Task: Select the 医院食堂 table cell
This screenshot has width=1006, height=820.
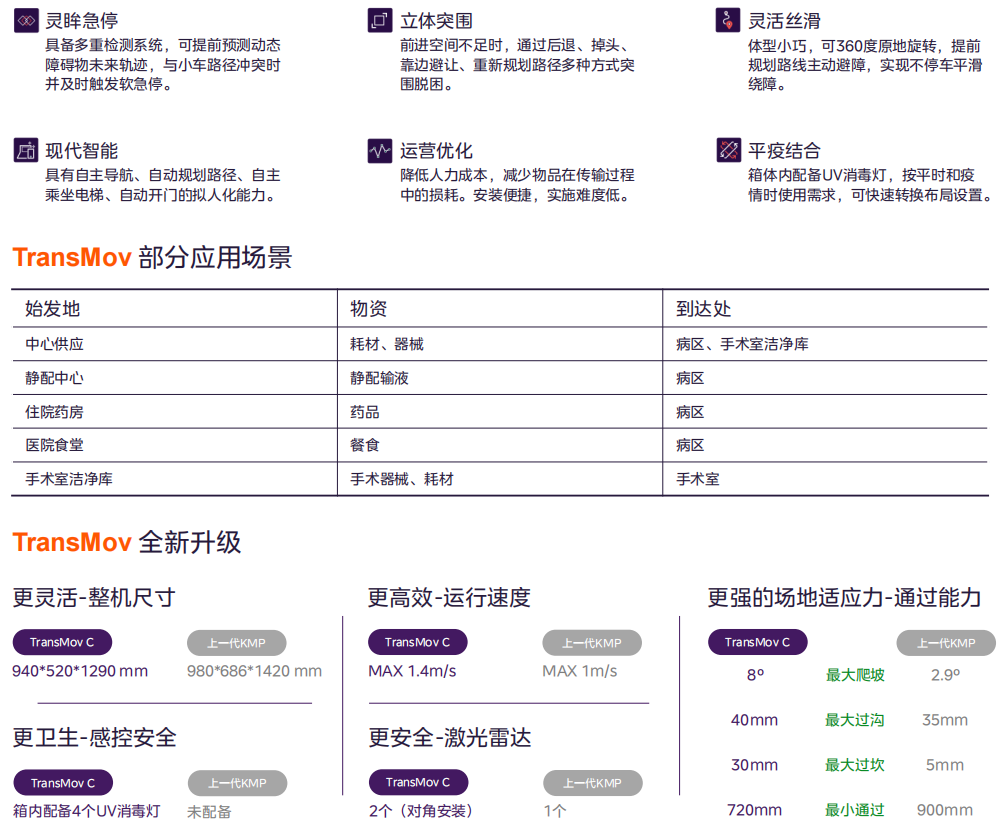Action: coord(55,445)
